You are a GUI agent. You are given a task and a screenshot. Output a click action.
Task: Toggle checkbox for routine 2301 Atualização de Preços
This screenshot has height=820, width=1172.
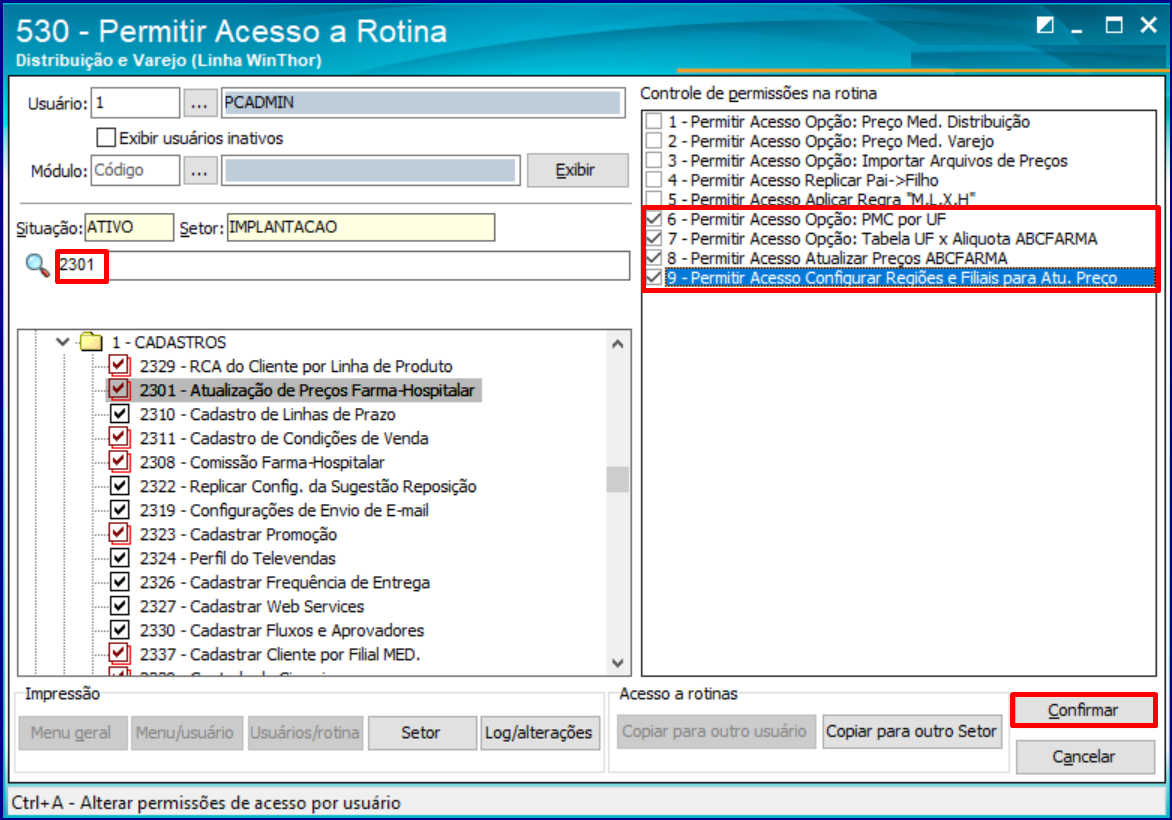coord(119,389)
